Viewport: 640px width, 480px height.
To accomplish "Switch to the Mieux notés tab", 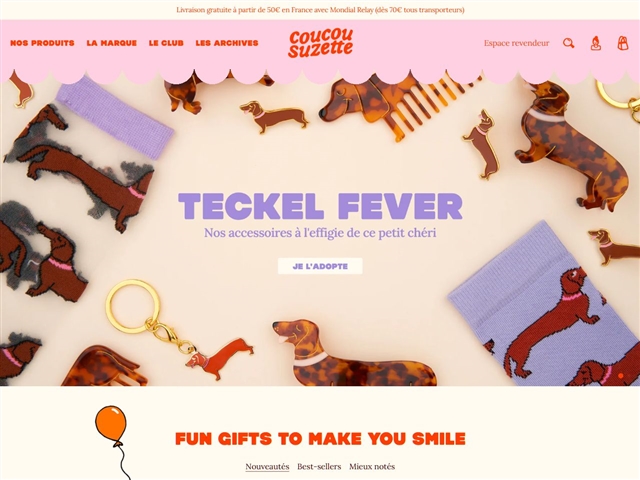I will [372, 466].
